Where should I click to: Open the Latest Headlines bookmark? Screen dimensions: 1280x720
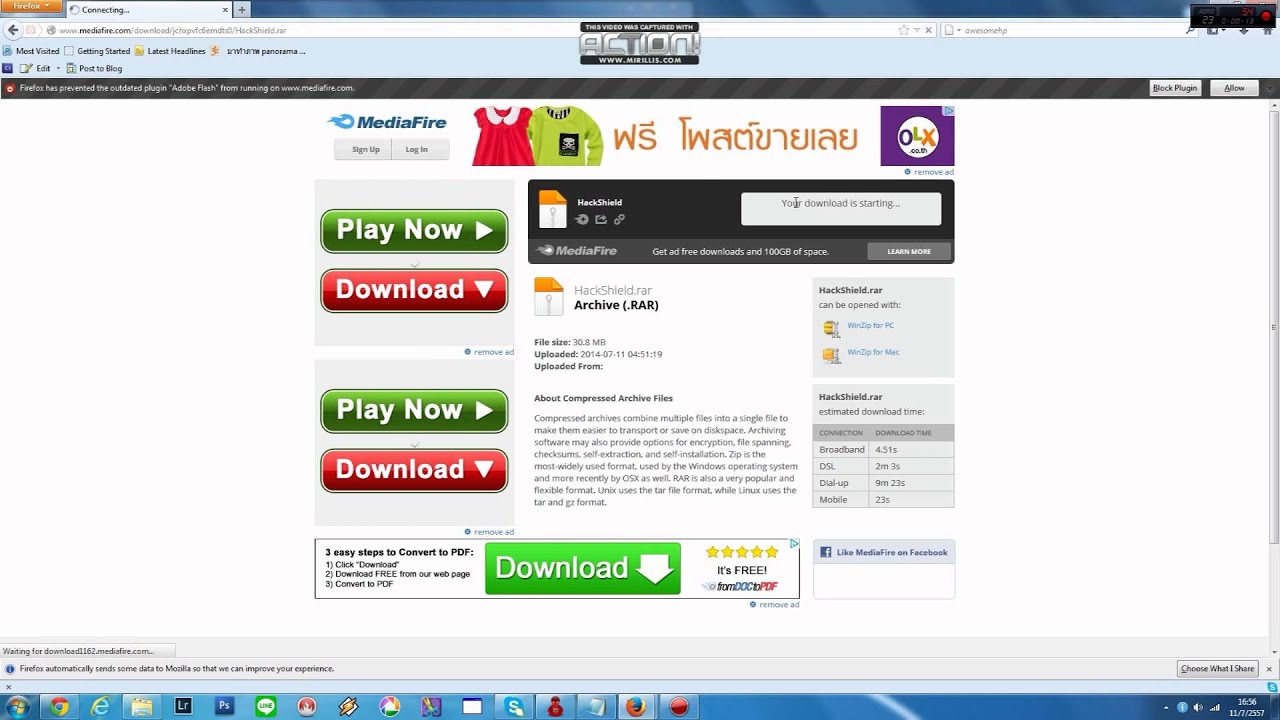[170, 51]
